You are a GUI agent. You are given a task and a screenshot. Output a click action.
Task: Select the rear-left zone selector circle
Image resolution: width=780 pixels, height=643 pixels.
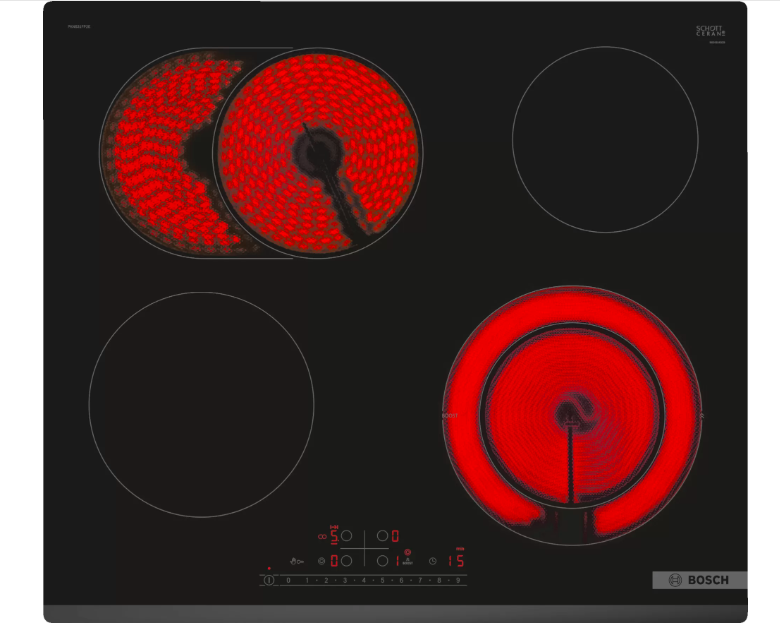[346, 536]
